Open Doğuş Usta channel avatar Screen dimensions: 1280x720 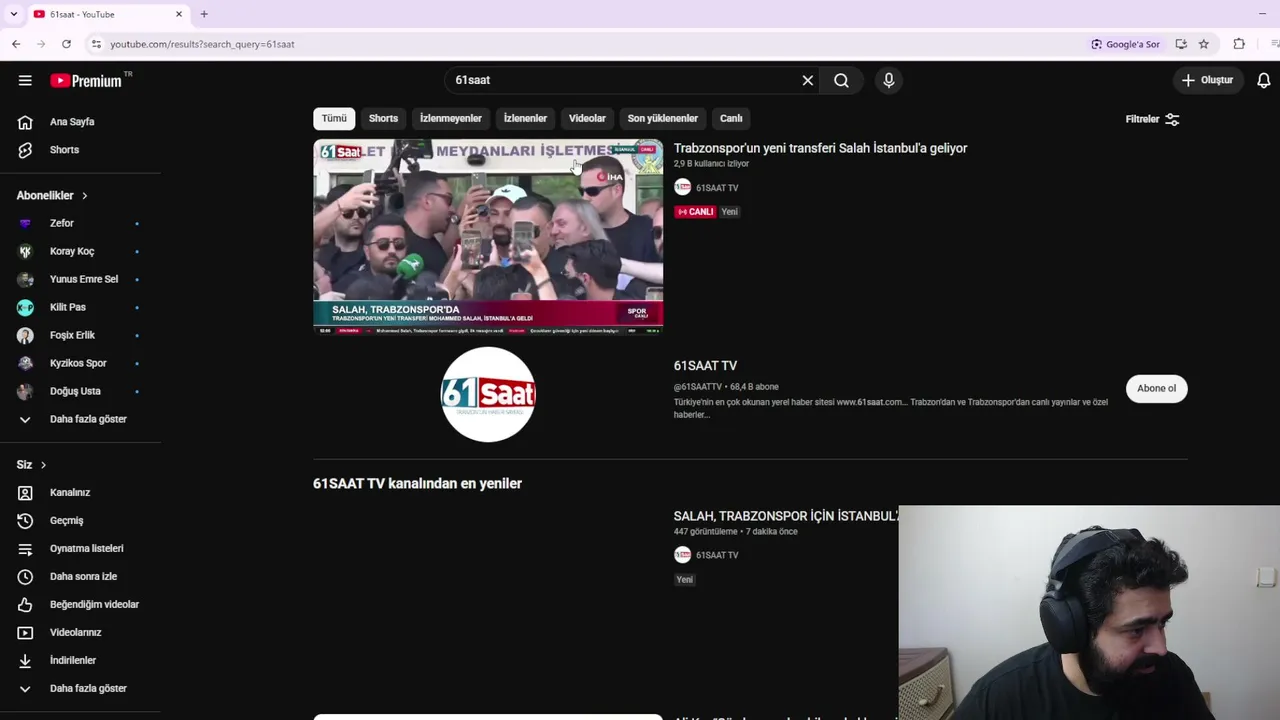click(25, 391)
